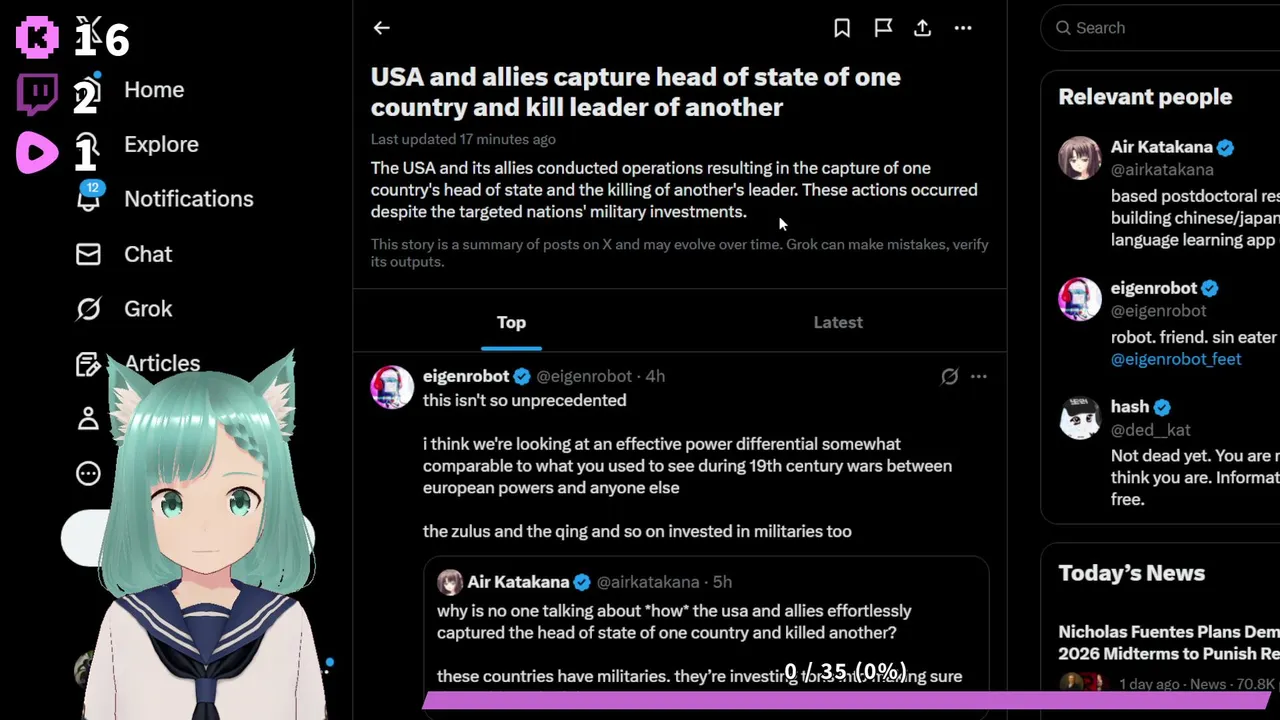Click the flag report icon
The height and width of the screenshot is (720, 1280).
883,28
